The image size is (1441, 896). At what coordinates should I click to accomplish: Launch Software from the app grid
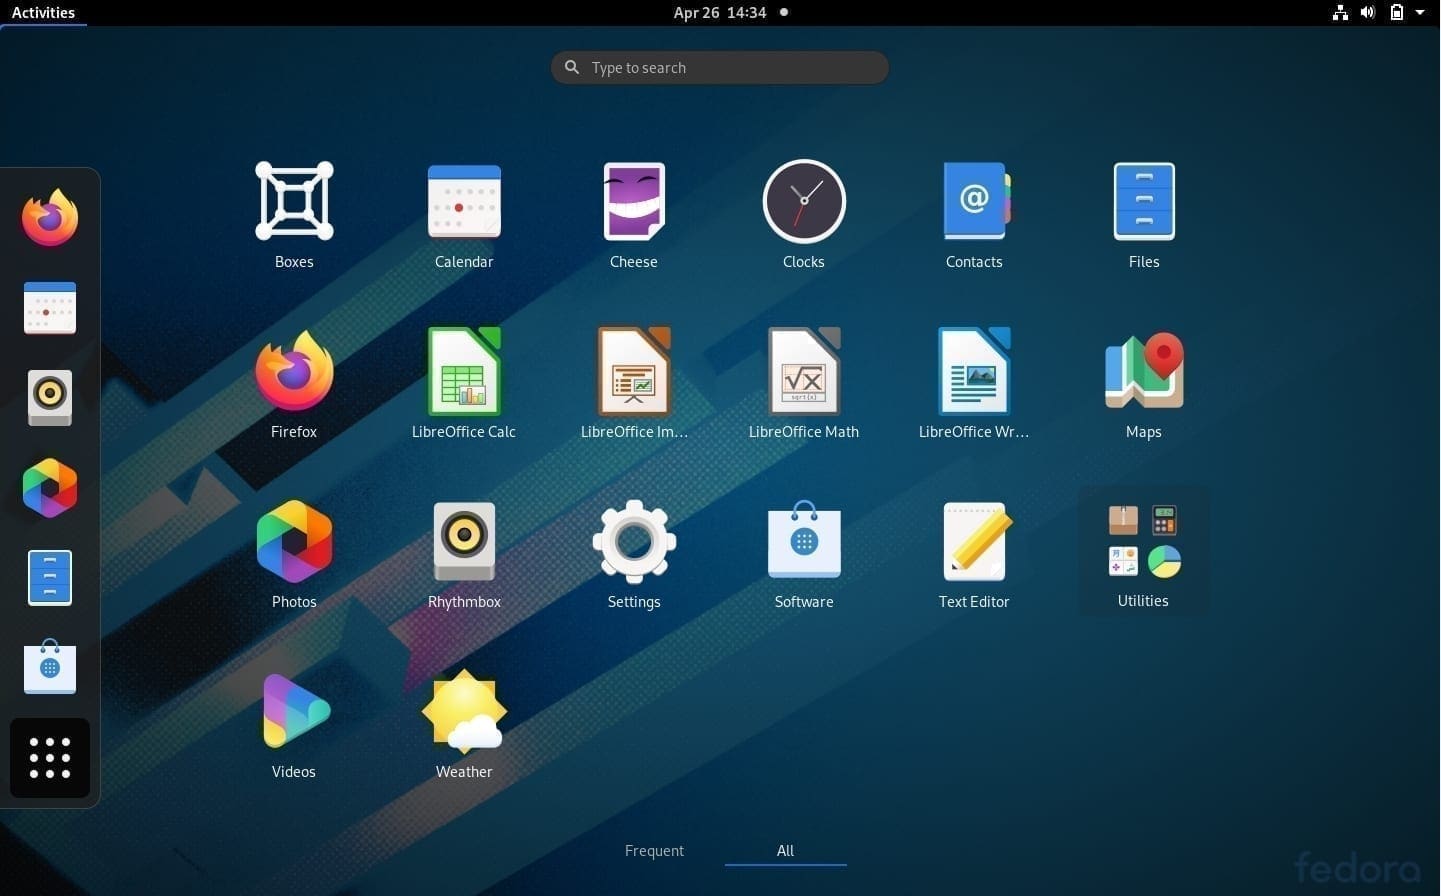[x=804, y=541]
